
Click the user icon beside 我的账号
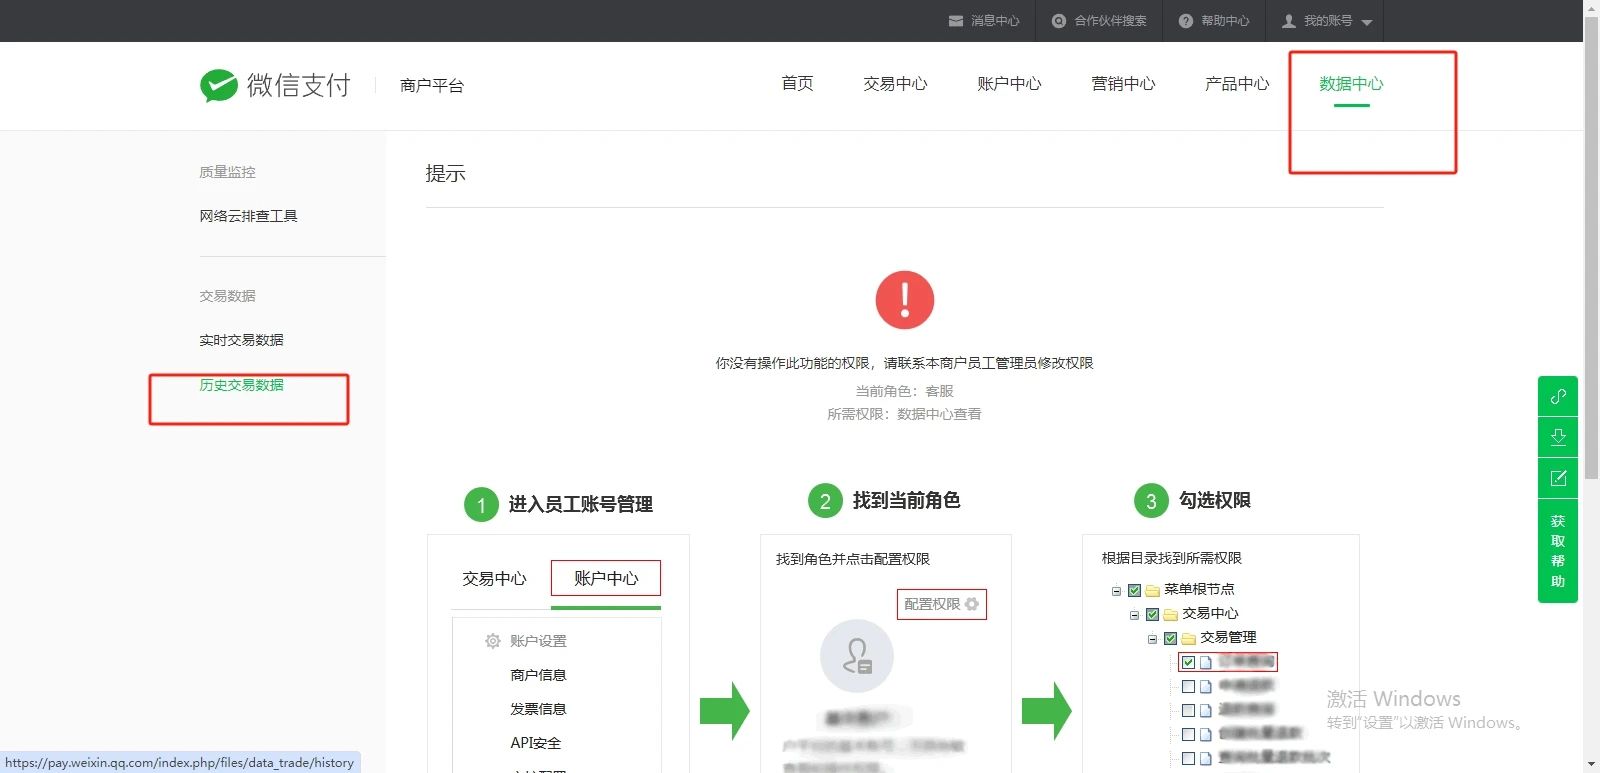pos(1289,21)
